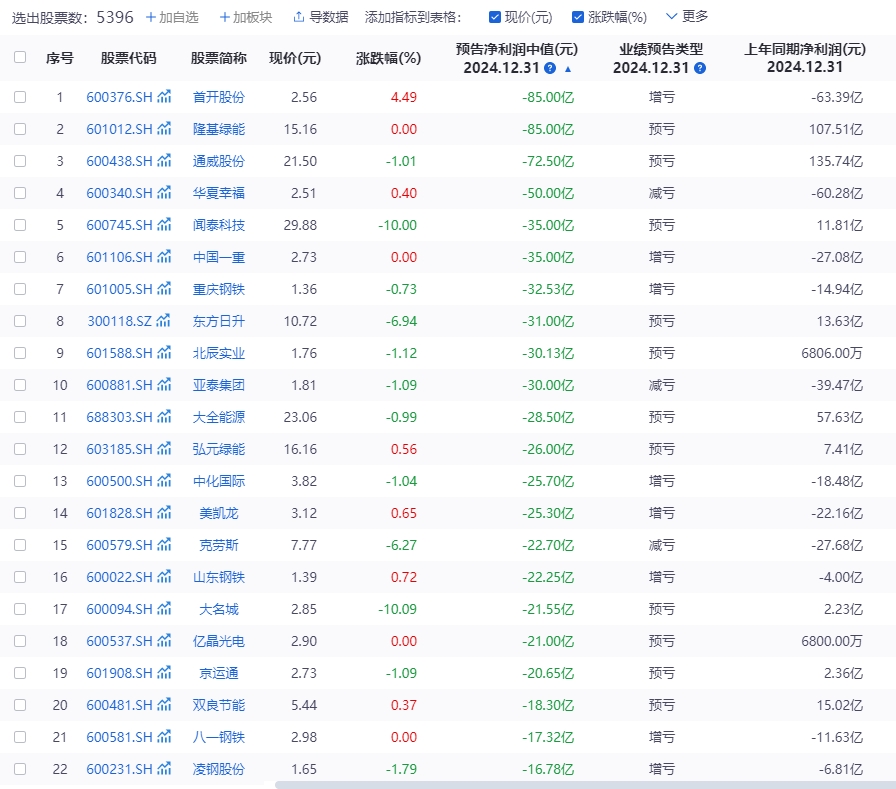Open chart icon beside 600094.SH
This screenshot has width=896, height=789.
coord(164,608)
